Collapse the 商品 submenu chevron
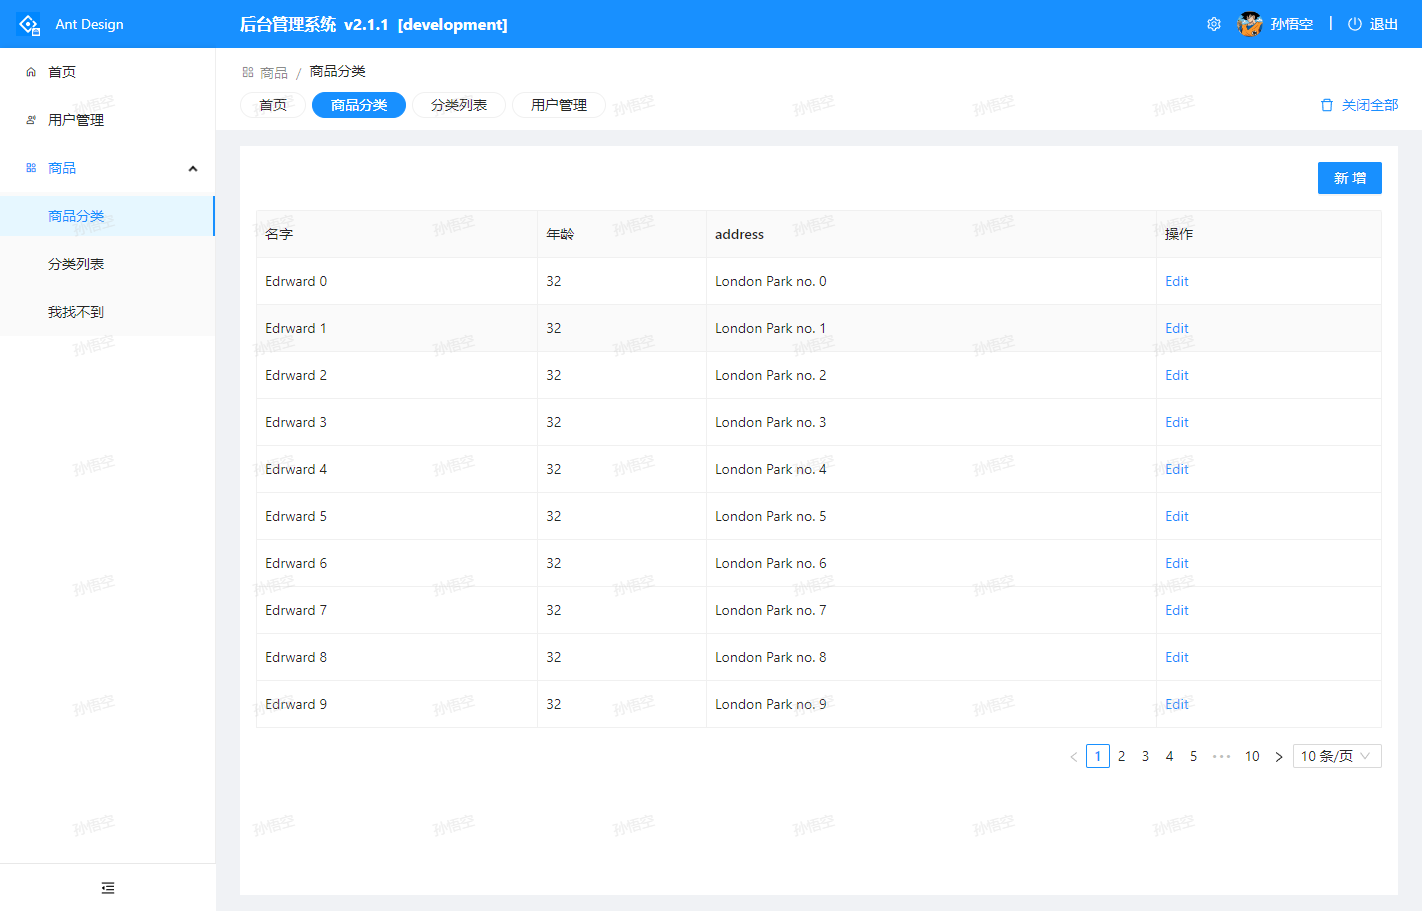Image resolution: width=1422 pixels, height=911 pixels. click(193, 169)
